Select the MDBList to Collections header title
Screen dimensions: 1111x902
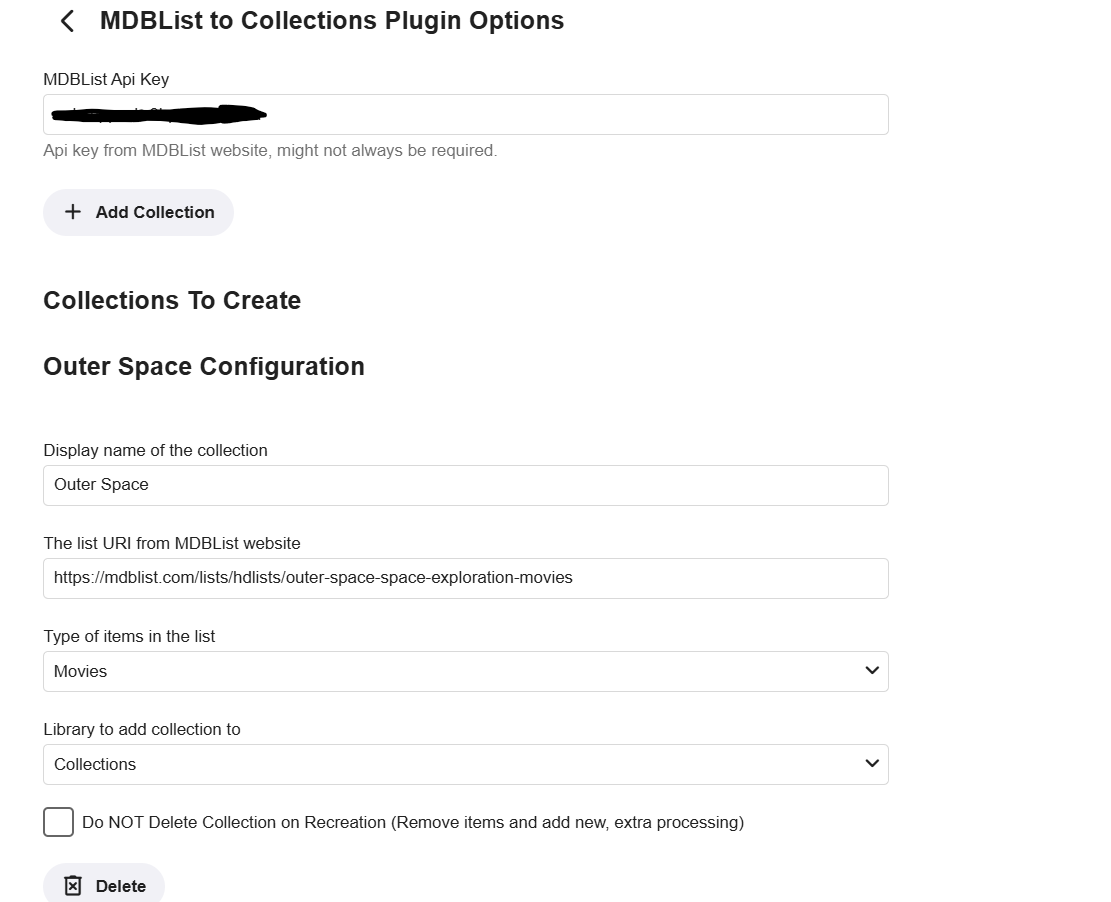[331, 20]
